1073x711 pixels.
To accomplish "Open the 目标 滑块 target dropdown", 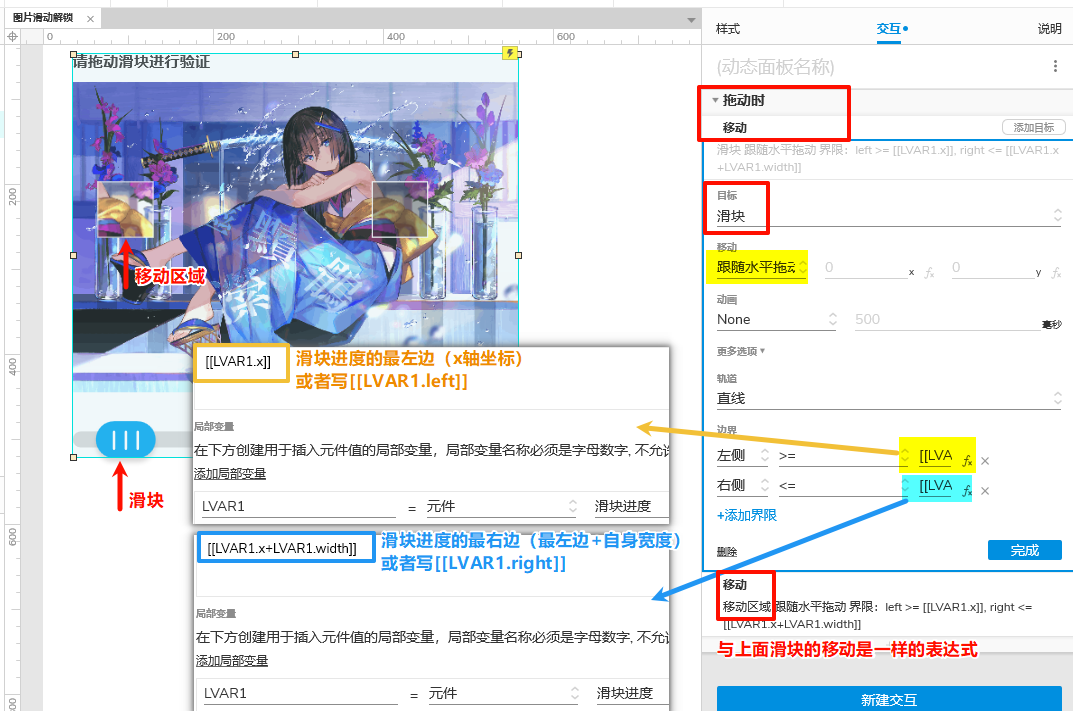I will 889,216.
